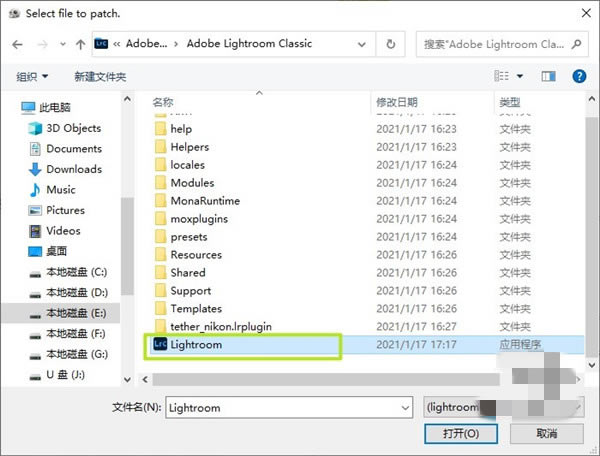Sort by 名称 column header
Image resolution: width=600 pixels, height=456 pixels.
pyautogui.click(x=163, y=102)
